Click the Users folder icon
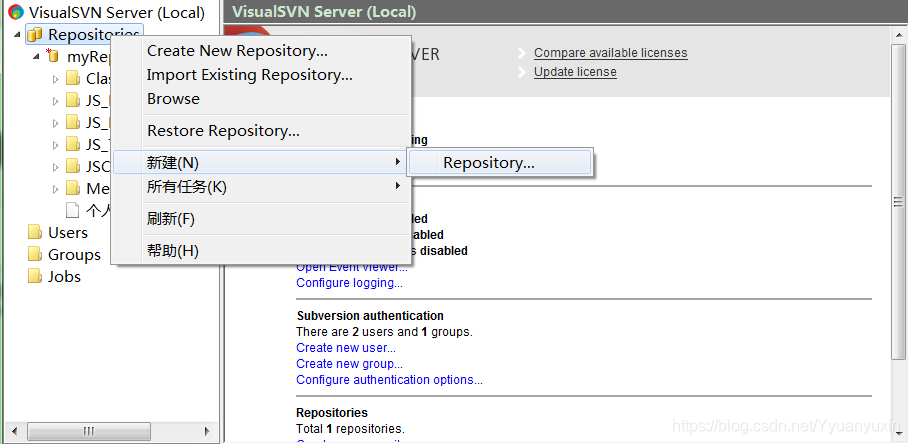 tap(35, 232)
